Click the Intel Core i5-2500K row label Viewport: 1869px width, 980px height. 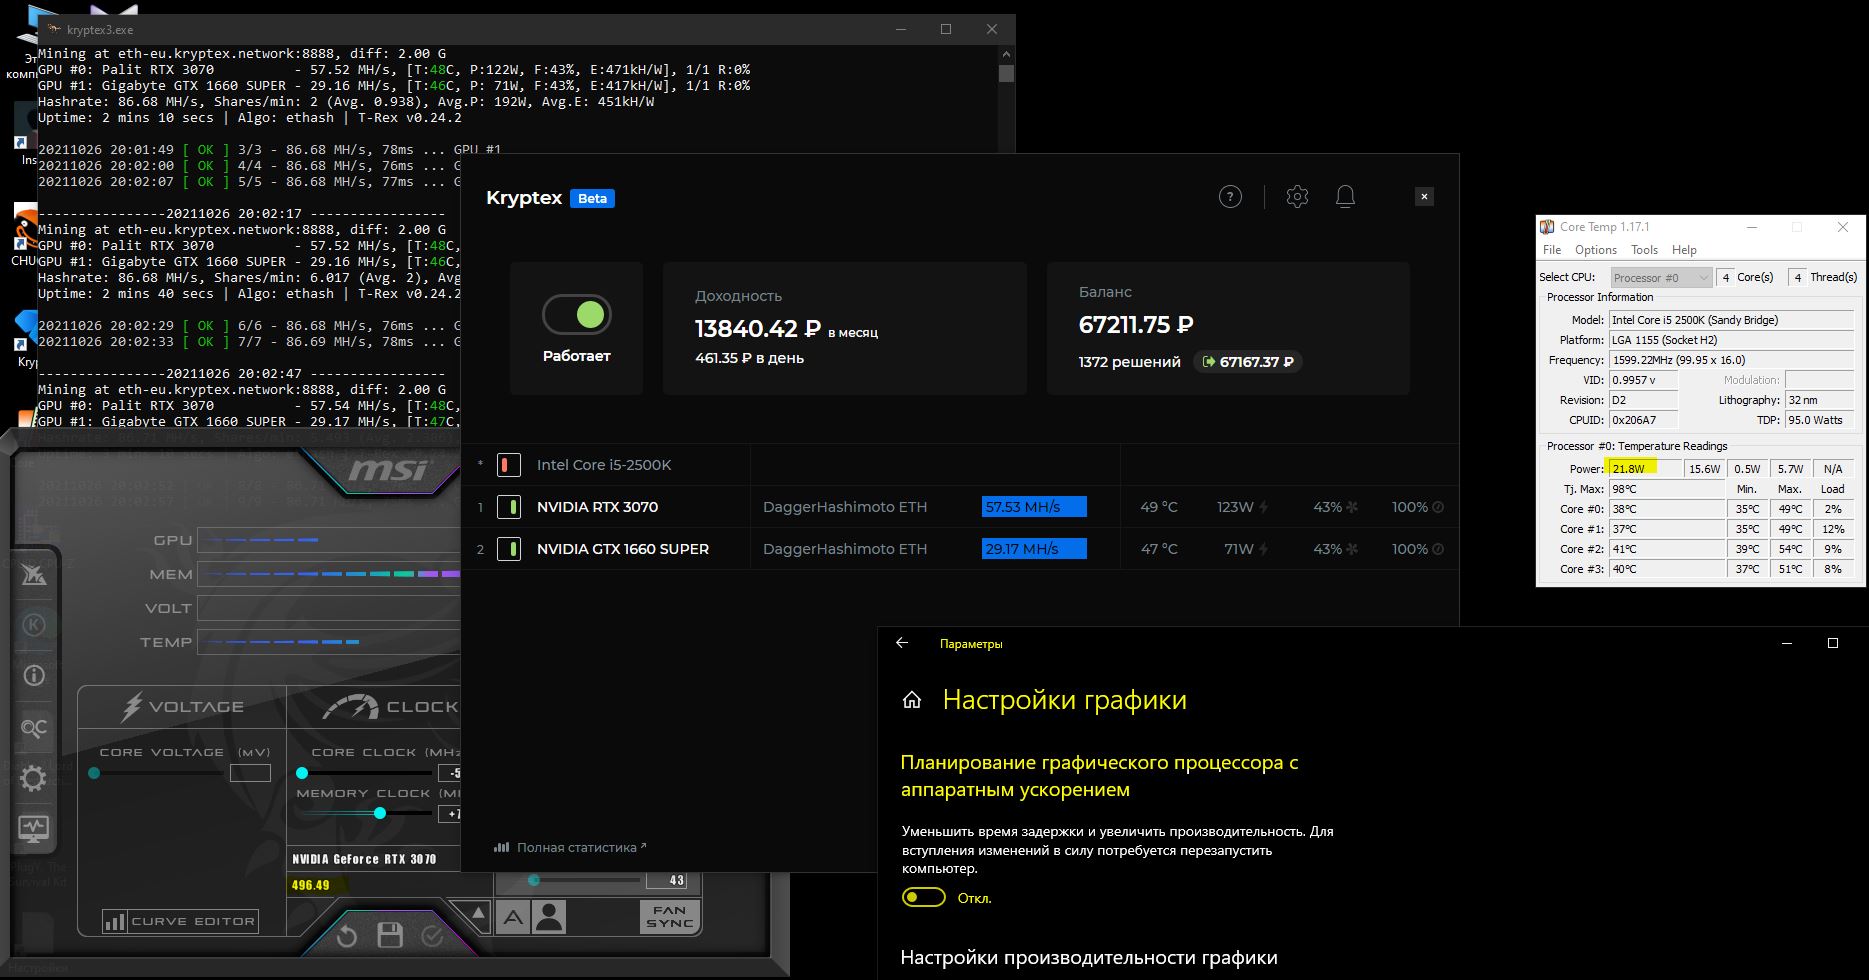pyautogui.click(x=604, y=465)
